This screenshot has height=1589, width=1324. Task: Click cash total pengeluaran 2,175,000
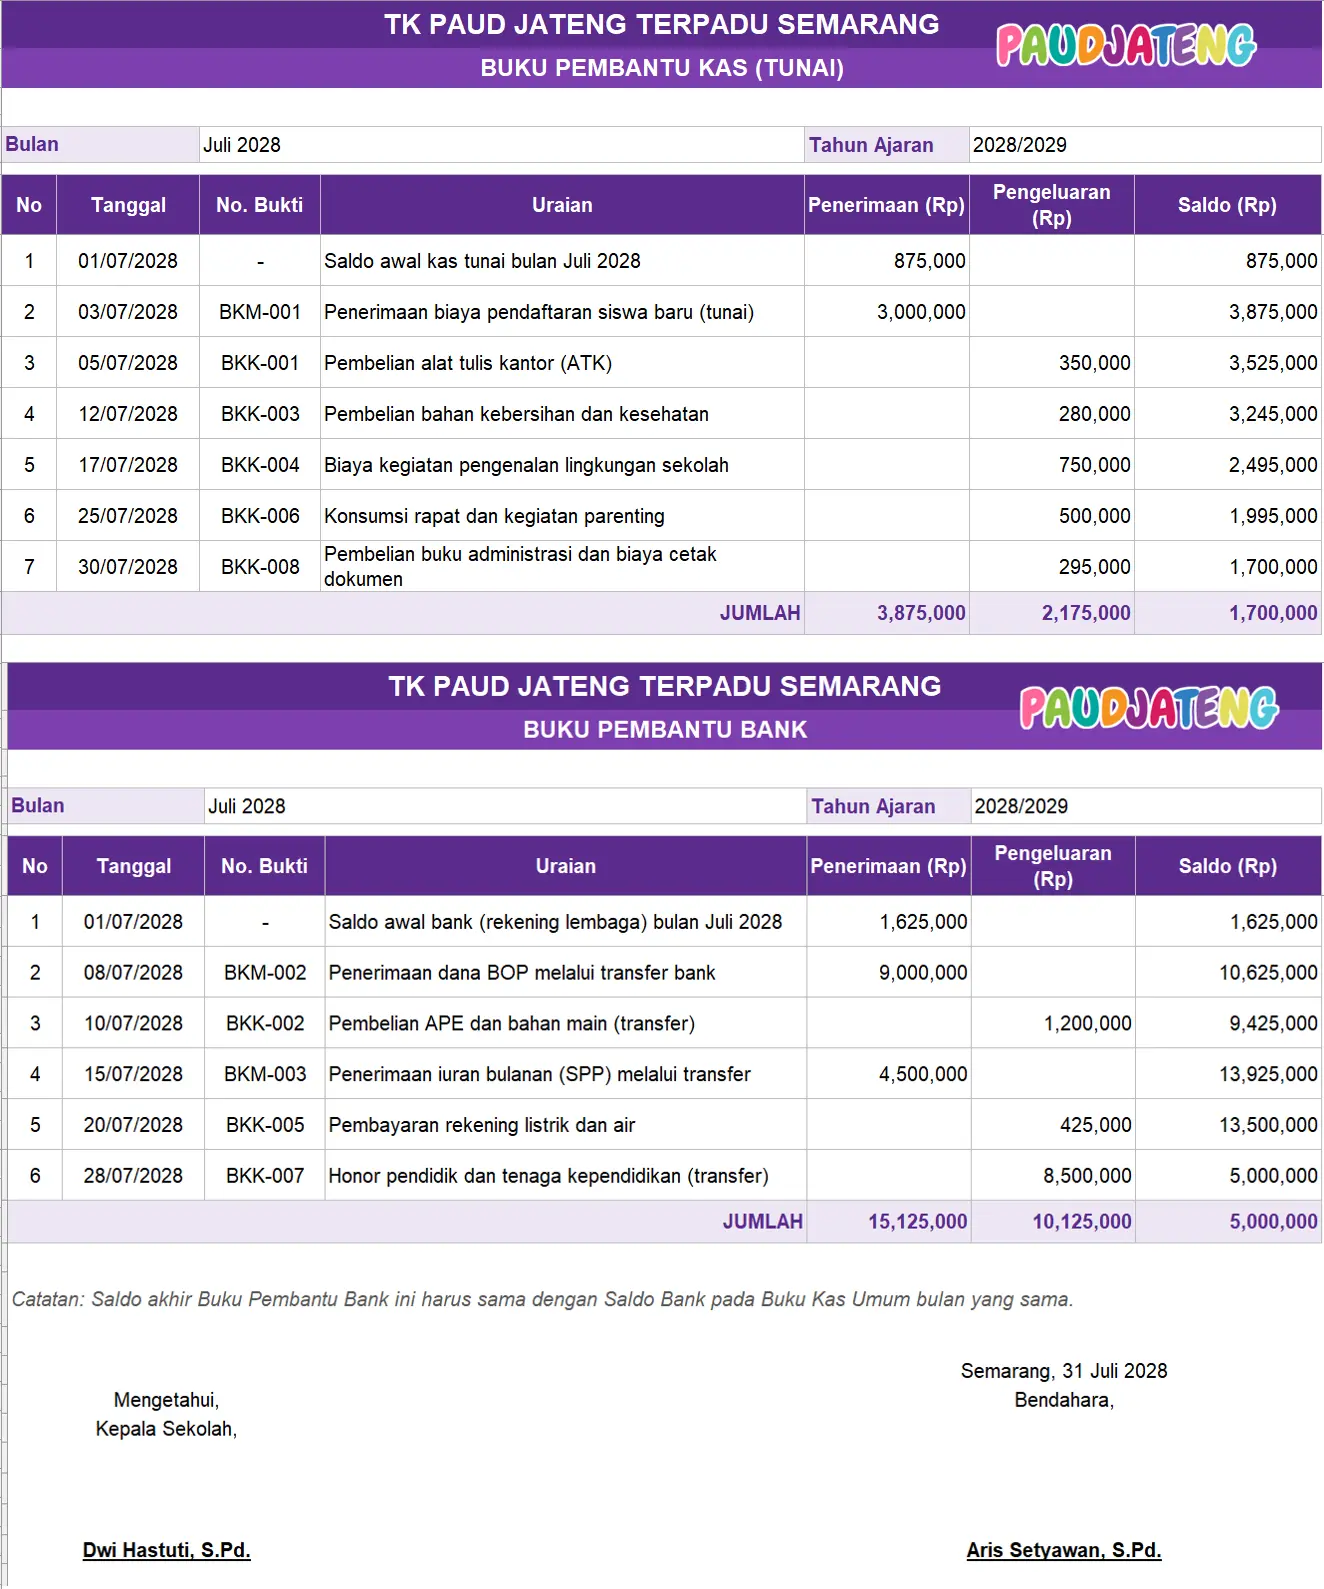point(1052,613)
